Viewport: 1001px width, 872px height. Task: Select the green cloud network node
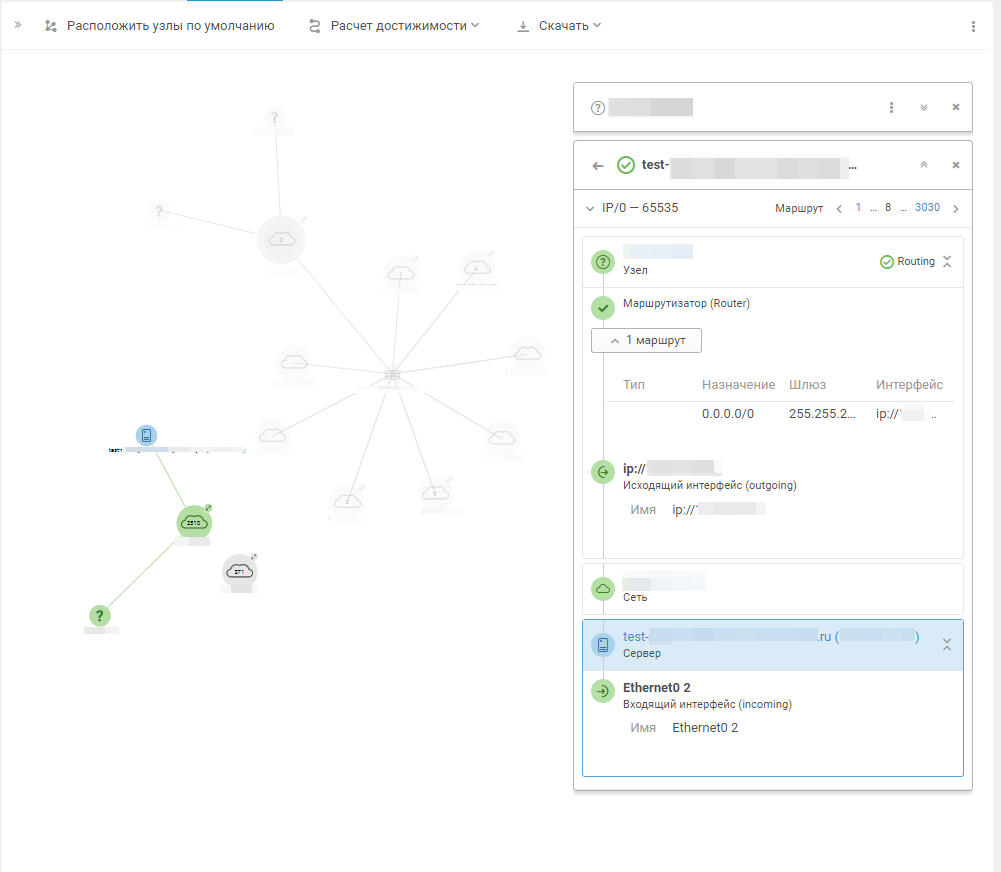193,522
